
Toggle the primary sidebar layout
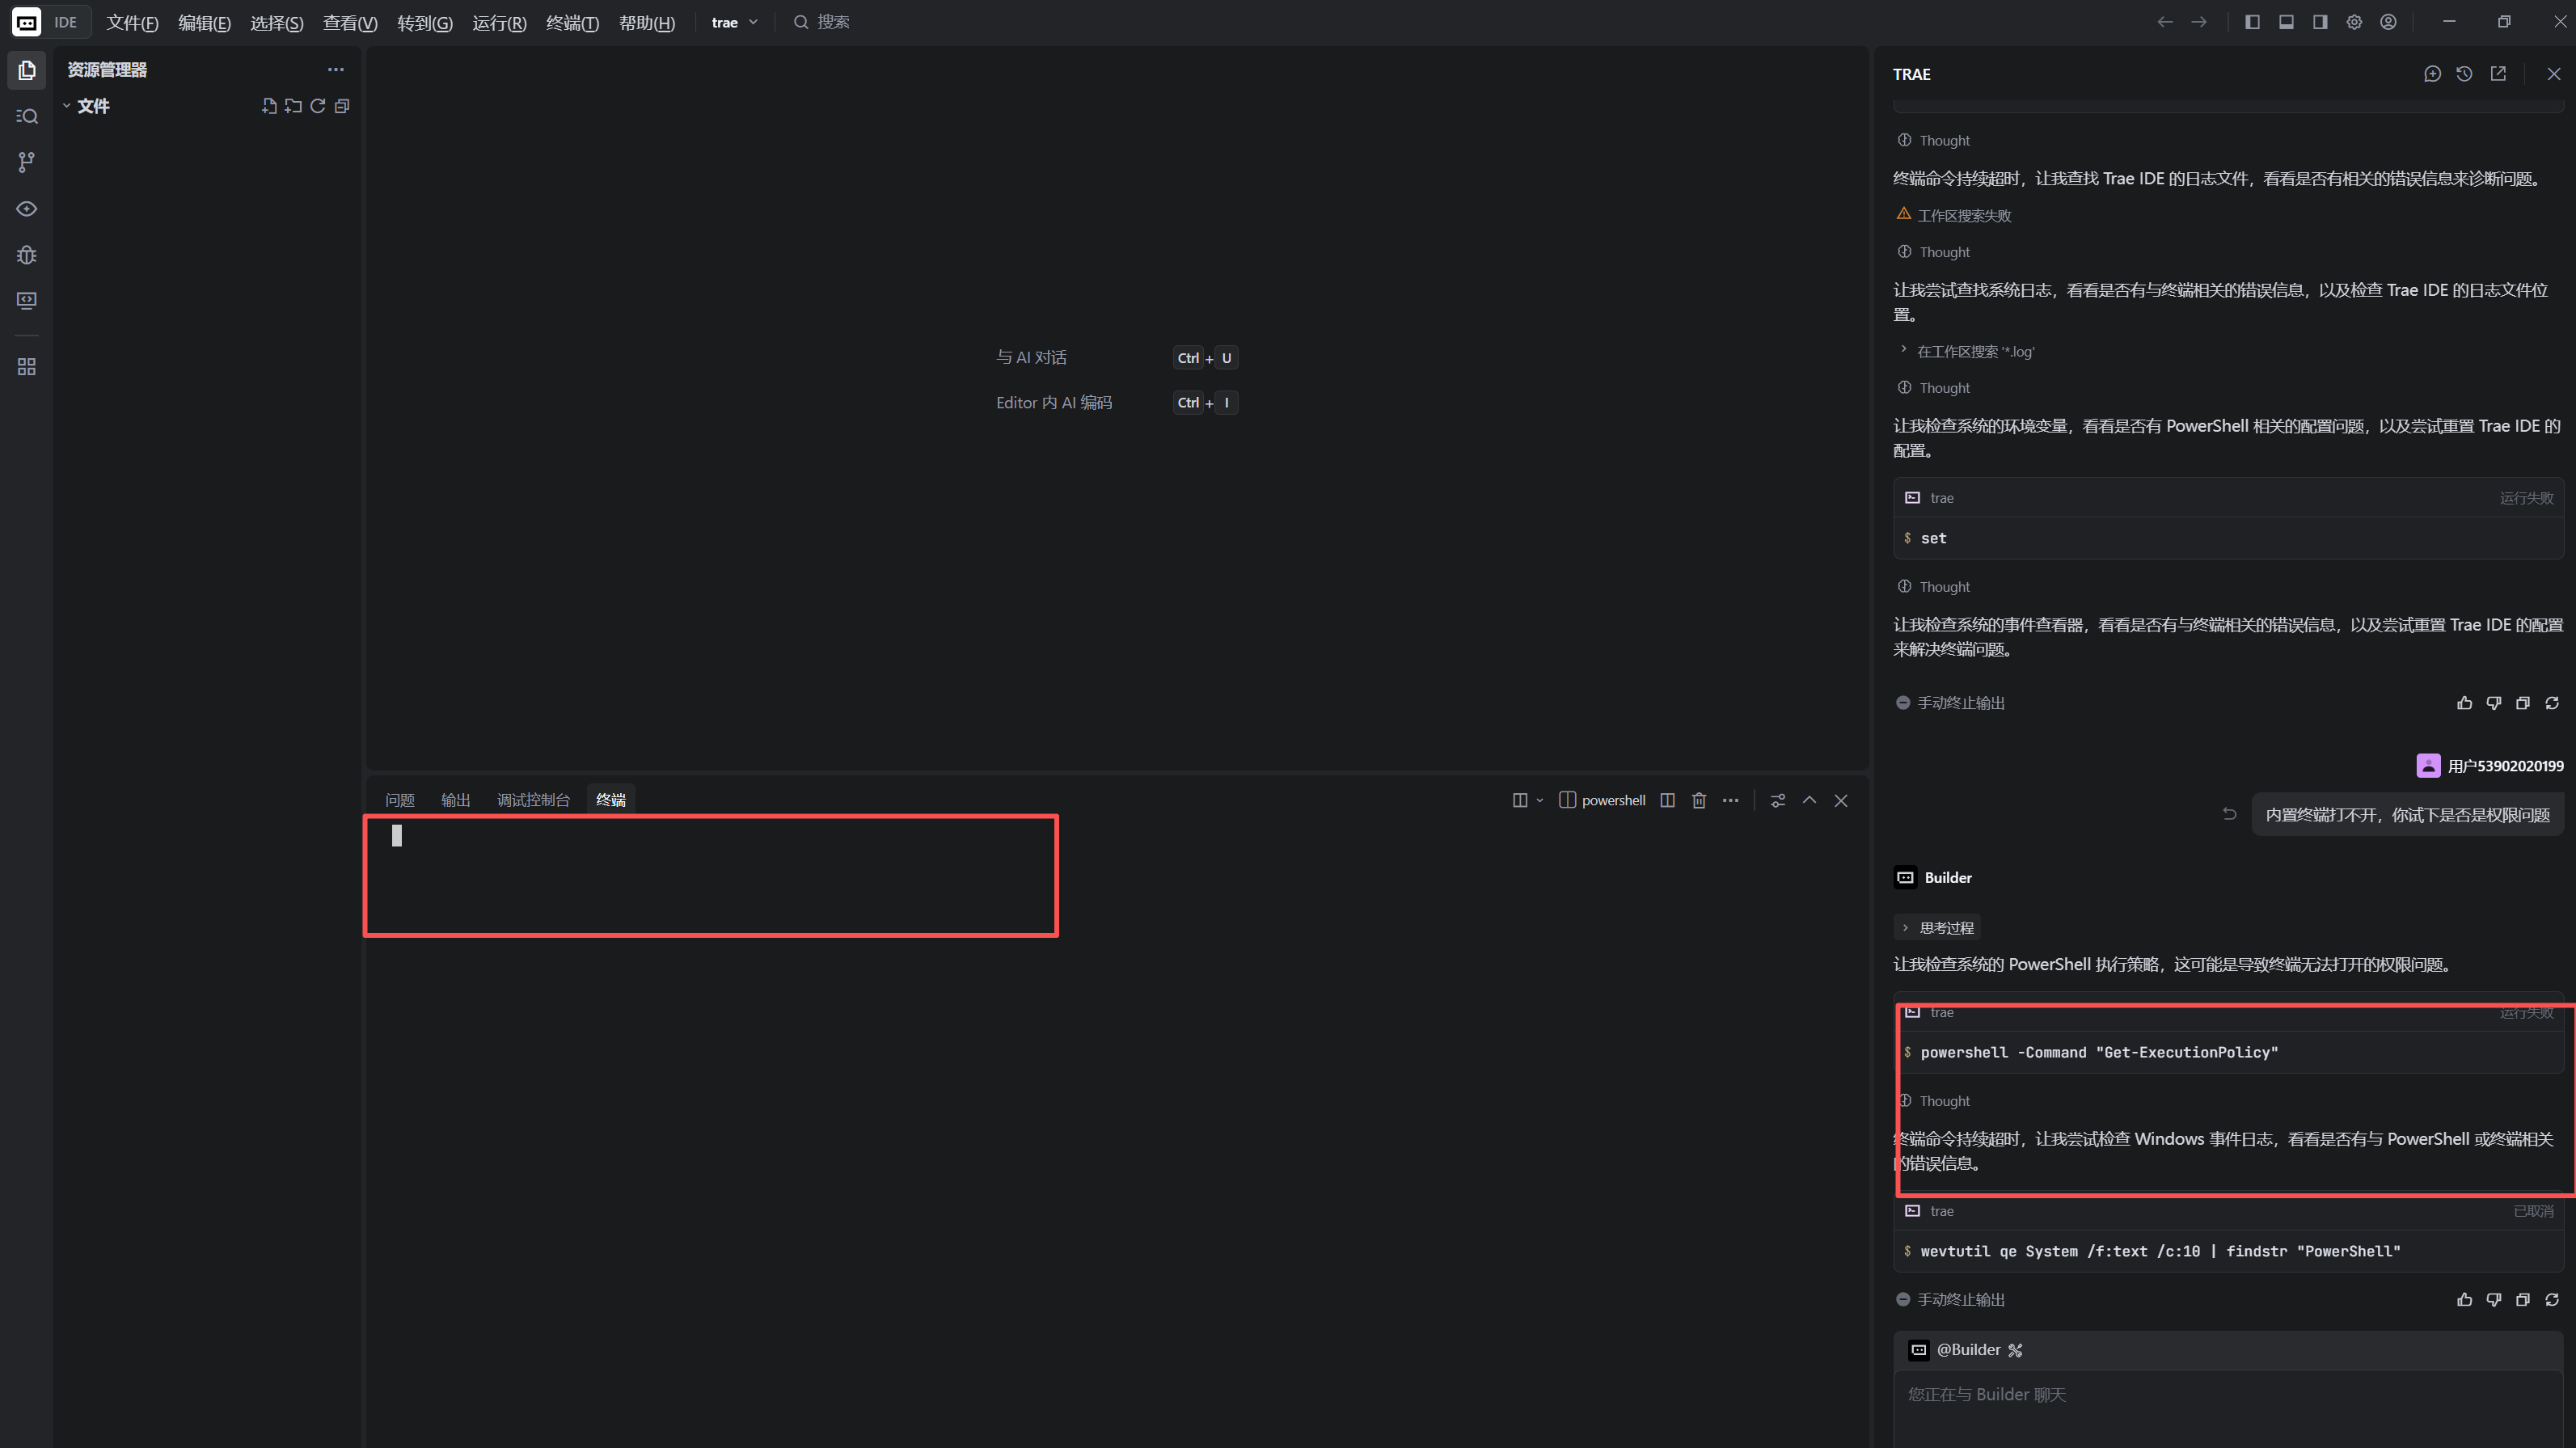(2252, 22)
